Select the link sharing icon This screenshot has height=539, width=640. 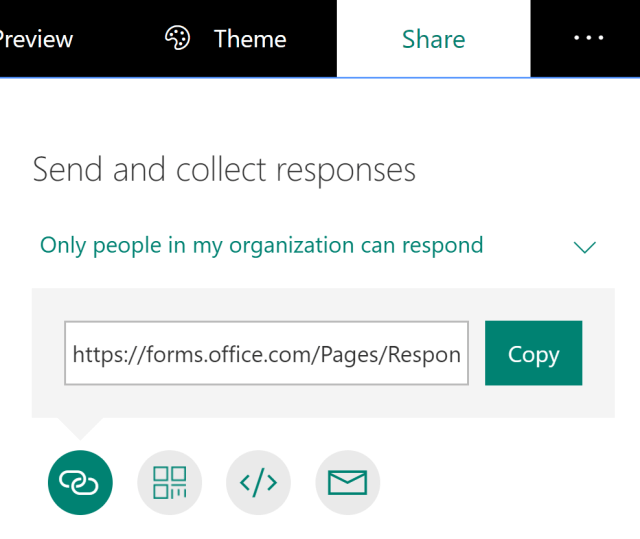(80, 483)
